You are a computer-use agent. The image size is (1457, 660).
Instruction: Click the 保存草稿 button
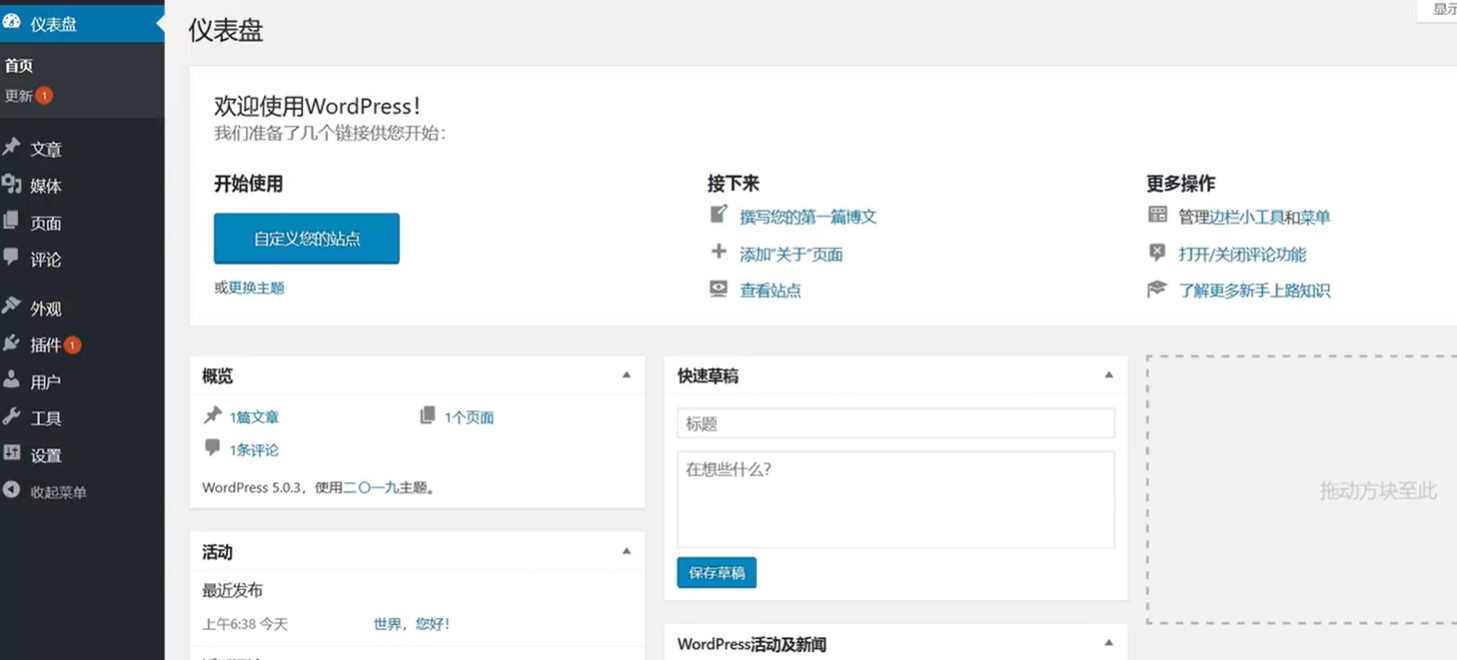(x=717, y=573)
